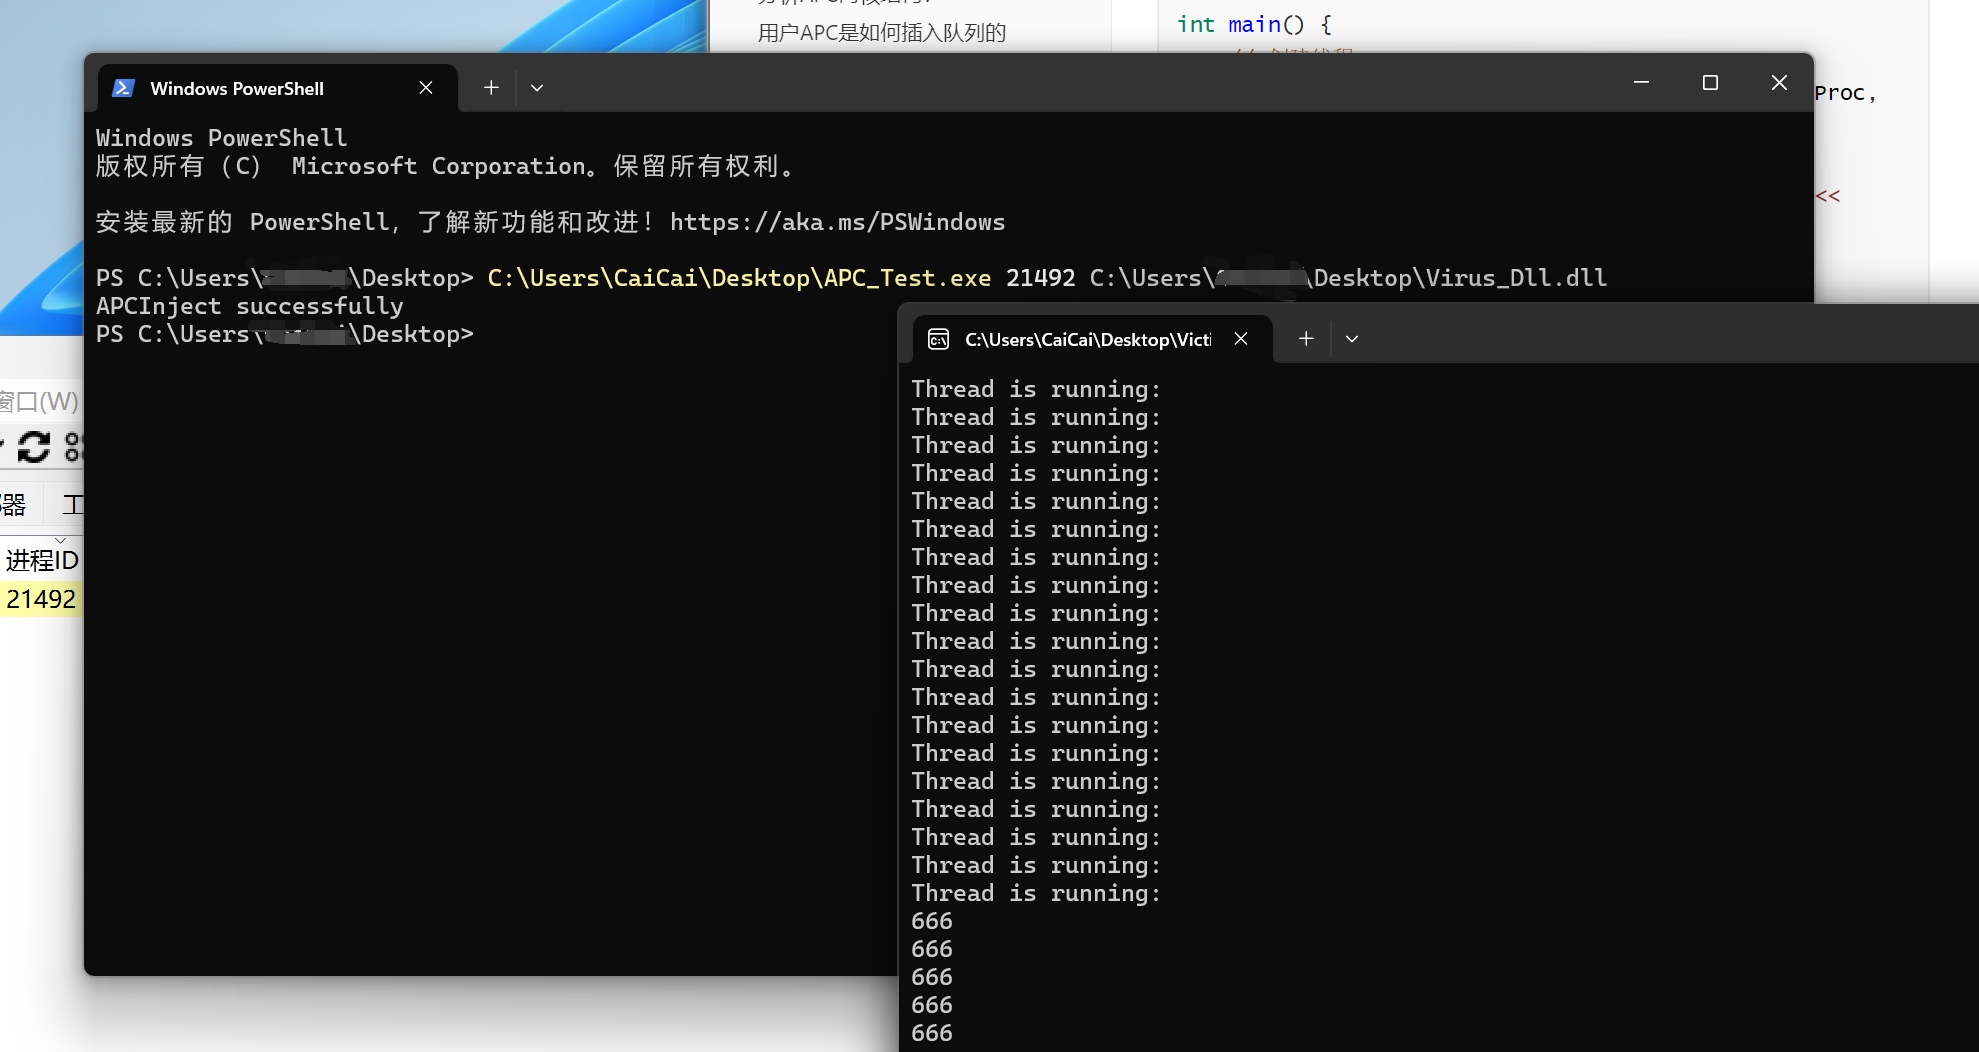Click the 进程ID column header
This screenshot has height=1052, width=1979.
coord(41,560)
